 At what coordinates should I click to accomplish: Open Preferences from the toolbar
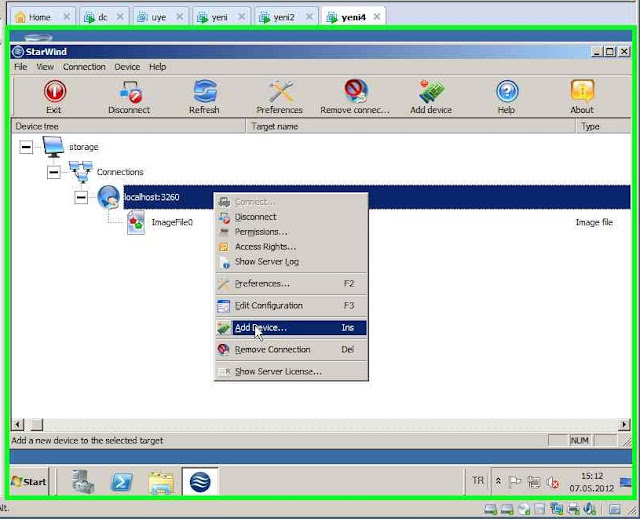click(280, 91)
